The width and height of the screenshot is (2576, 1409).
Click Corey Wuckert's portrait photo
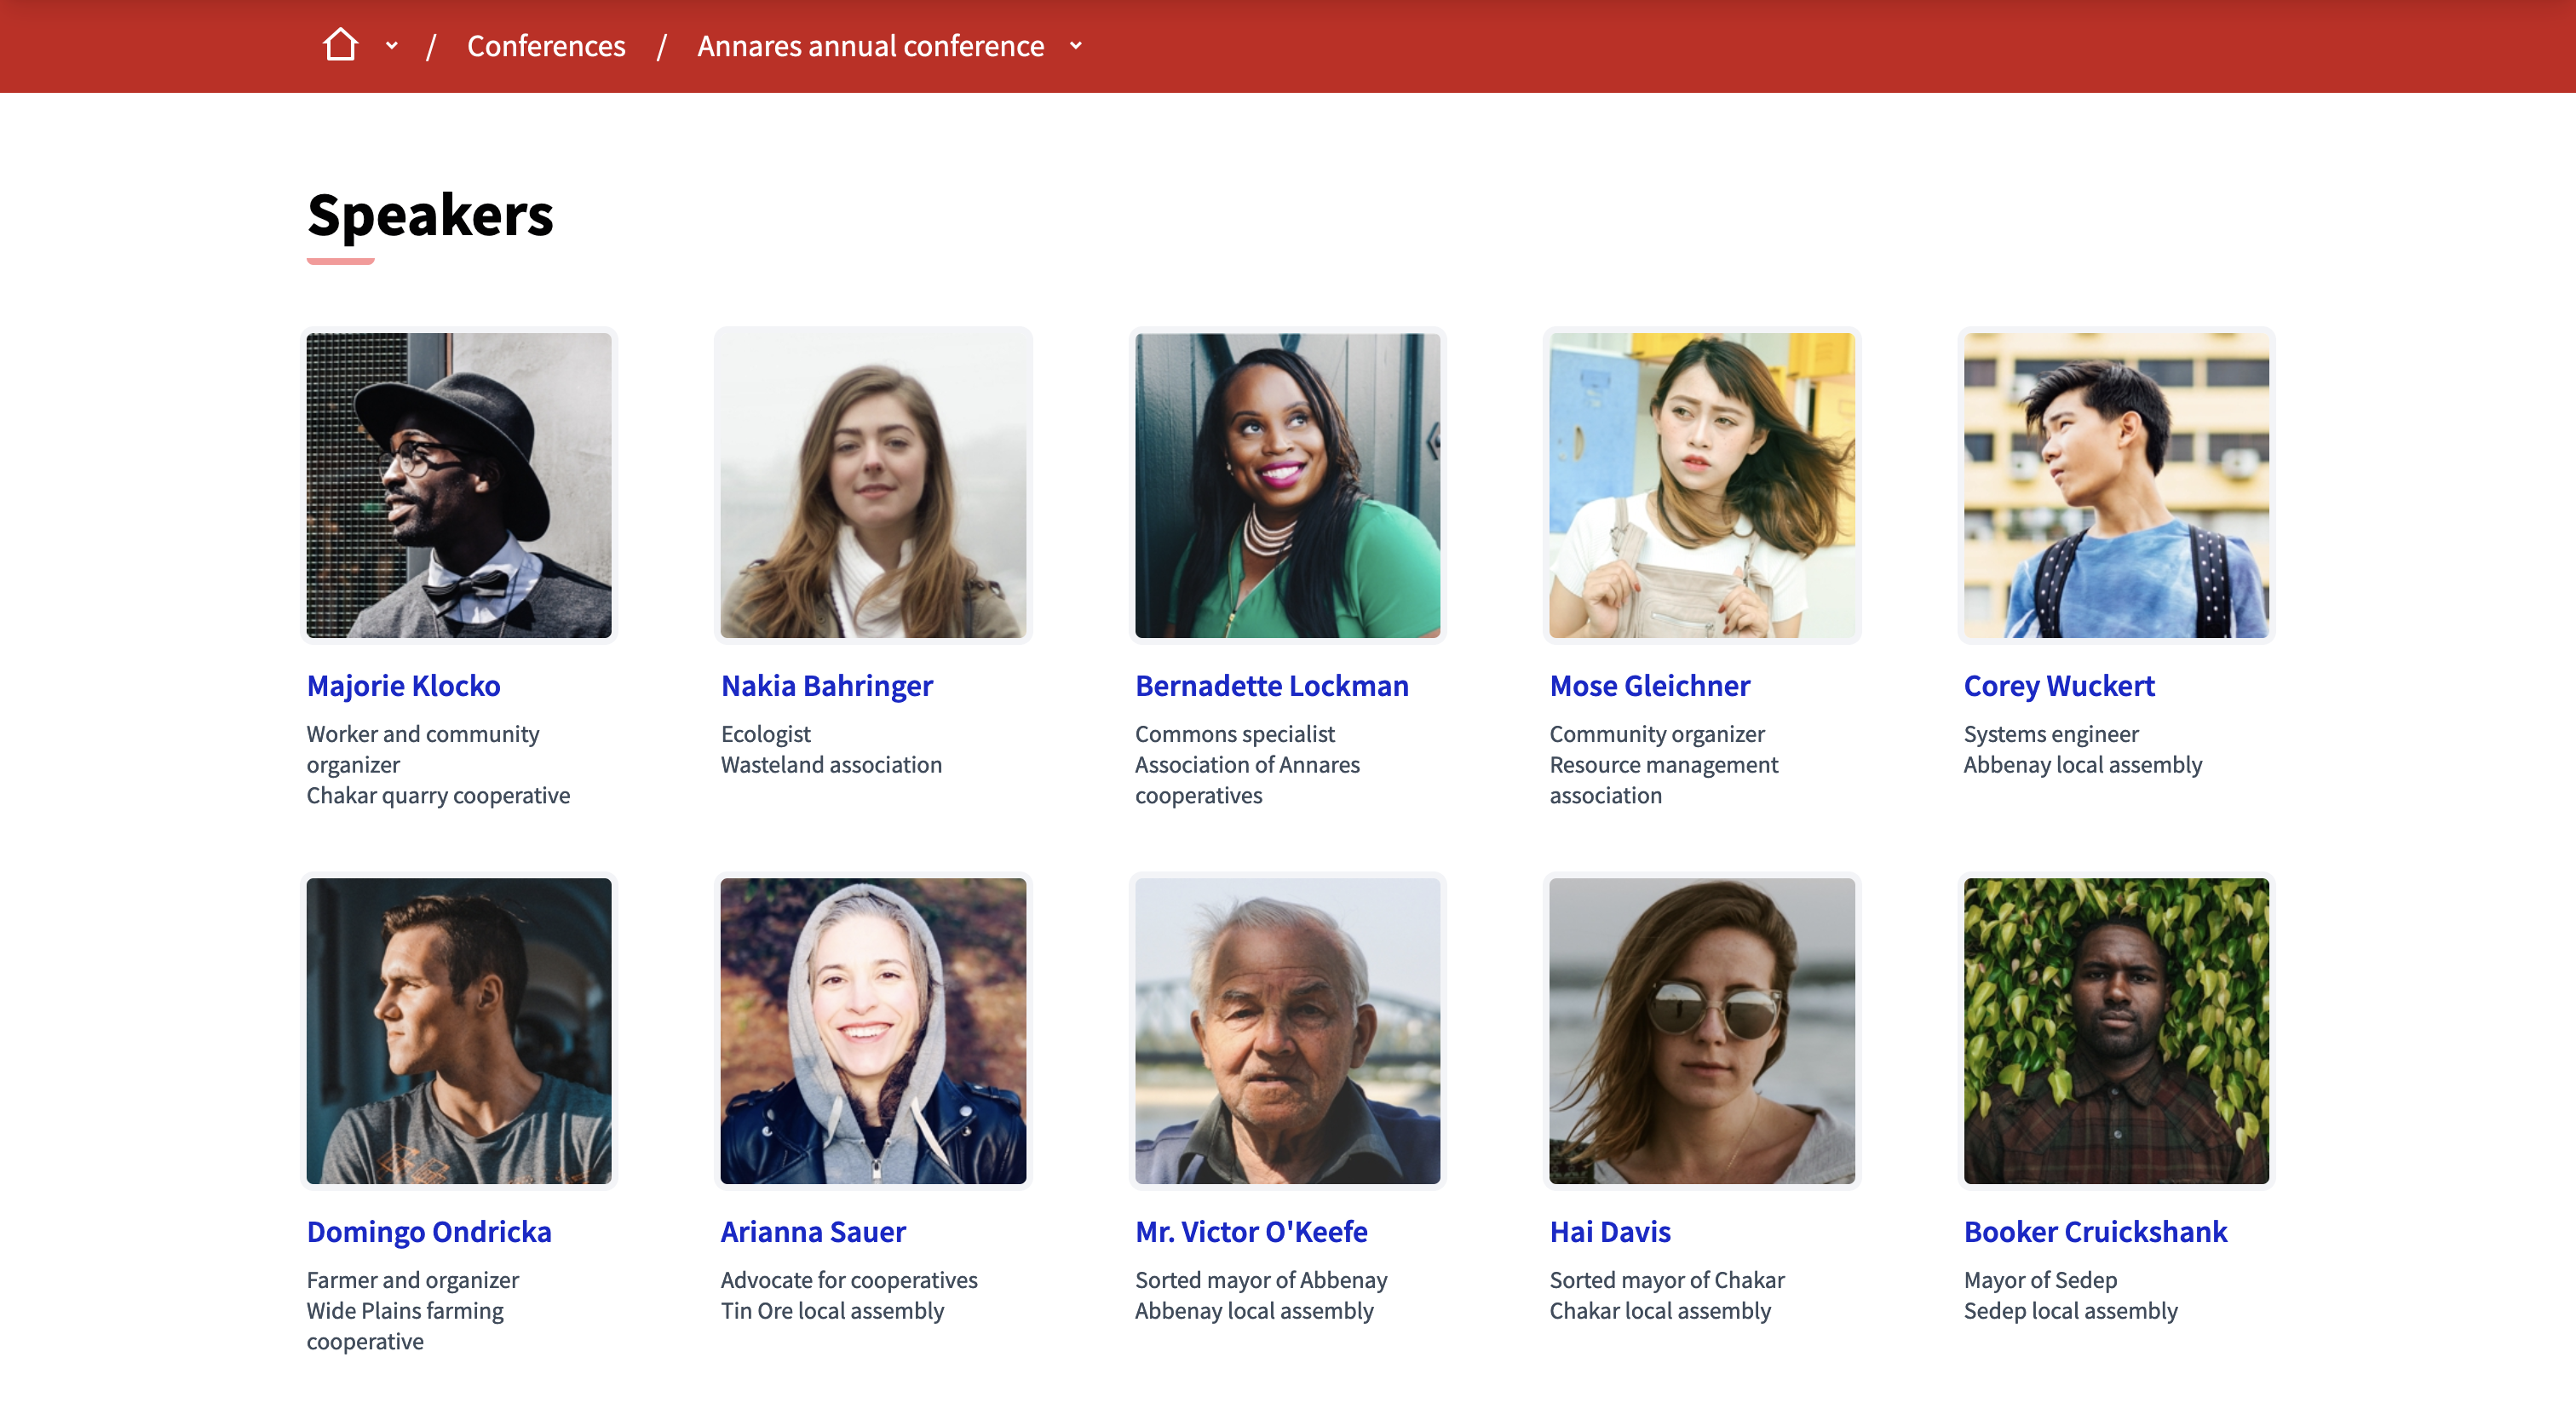coord(2116,485)
